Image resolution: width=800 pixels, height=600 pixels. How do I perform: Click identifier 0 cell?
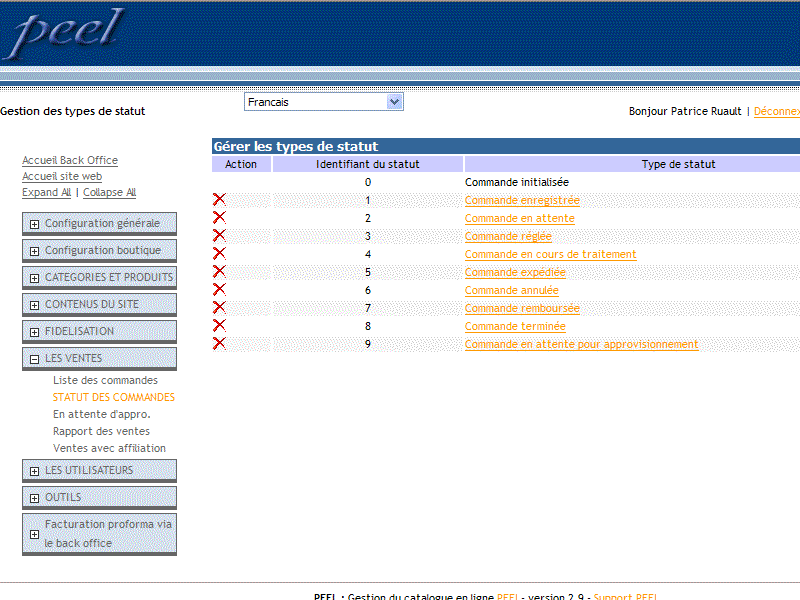pyautogui.click(x=368, y=182)
